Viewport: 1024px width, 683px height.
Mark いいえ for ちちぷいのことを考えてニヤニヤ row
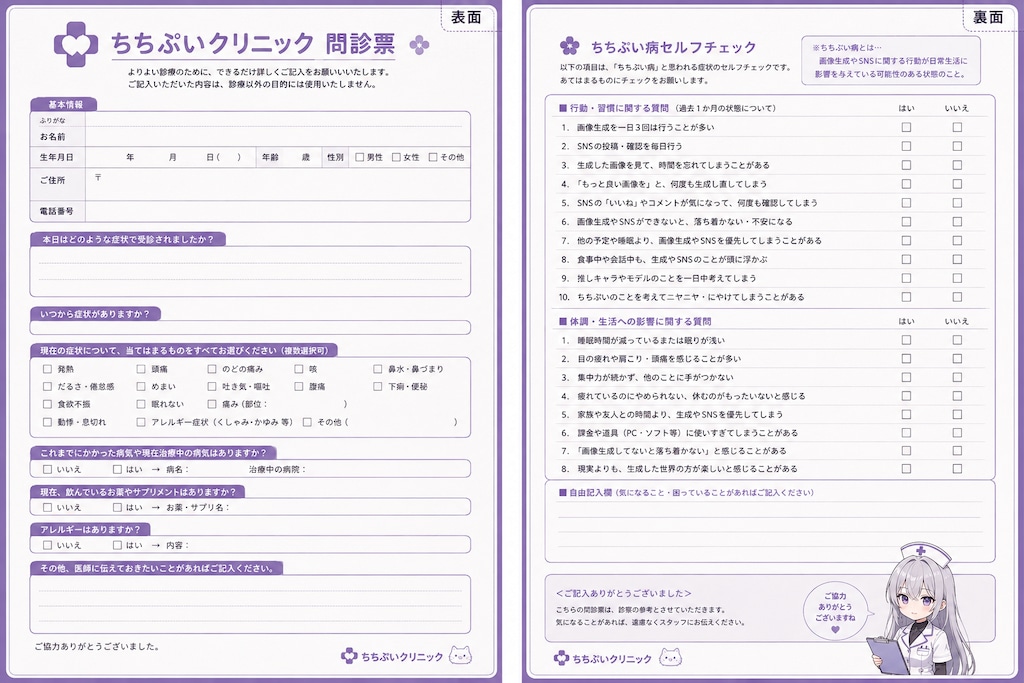tap(957, 297)
